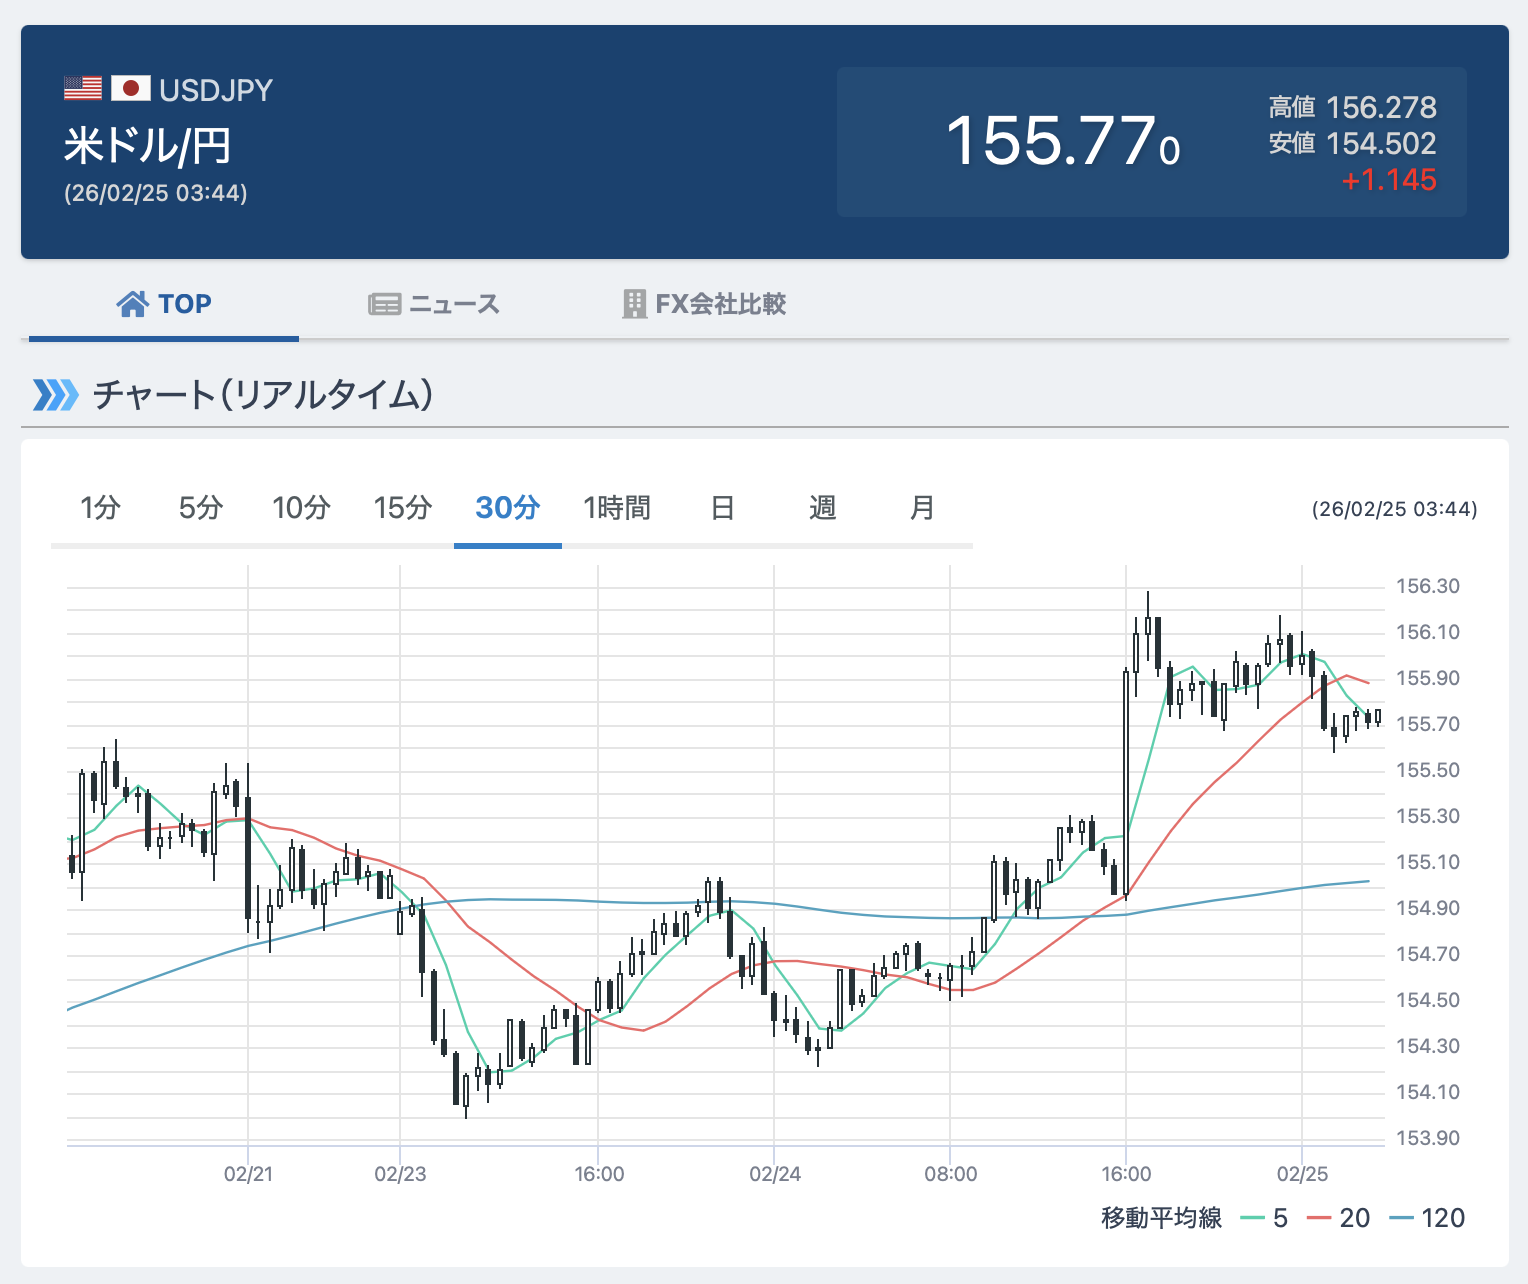Show the monthly 月 chart
Screen dimensions: 1528x1284
pos(922,508)
